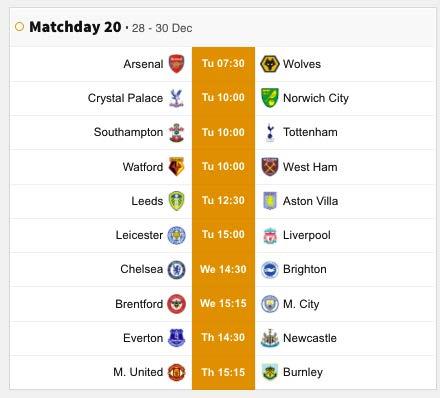This screenshot has height=398, width=440.
Task: Select the Norwich City badge icon
Action: click(x=269, y=98)
